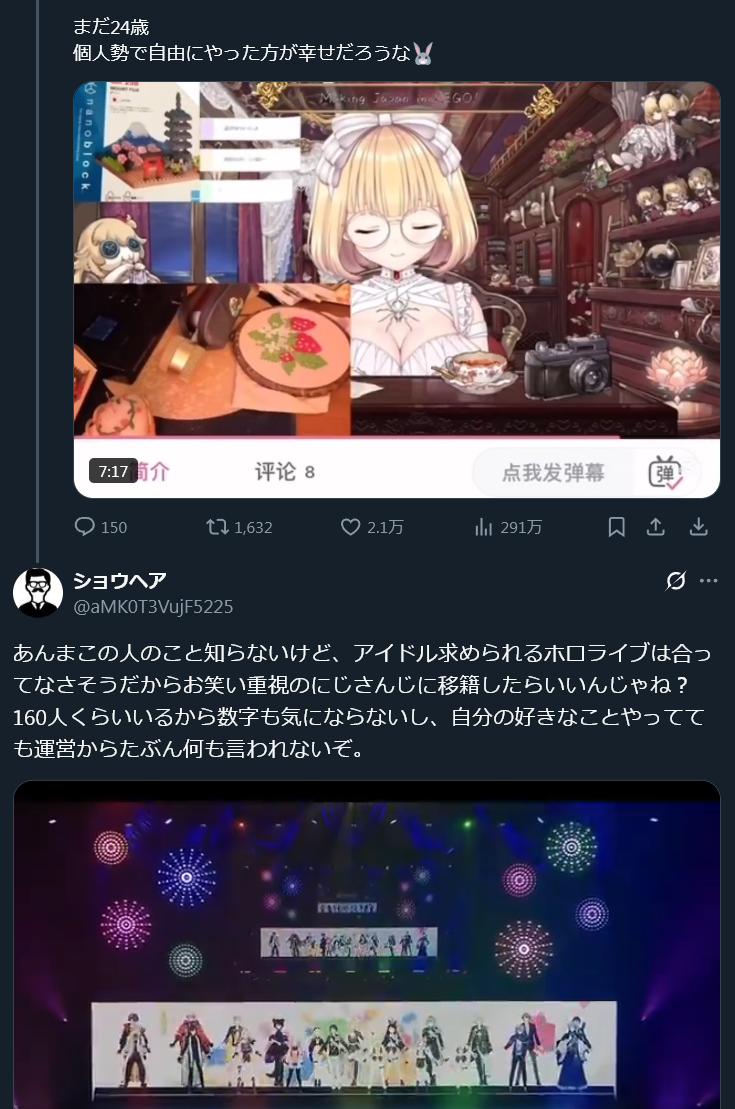Click the 7:17 video duration badge

(113, 471)
